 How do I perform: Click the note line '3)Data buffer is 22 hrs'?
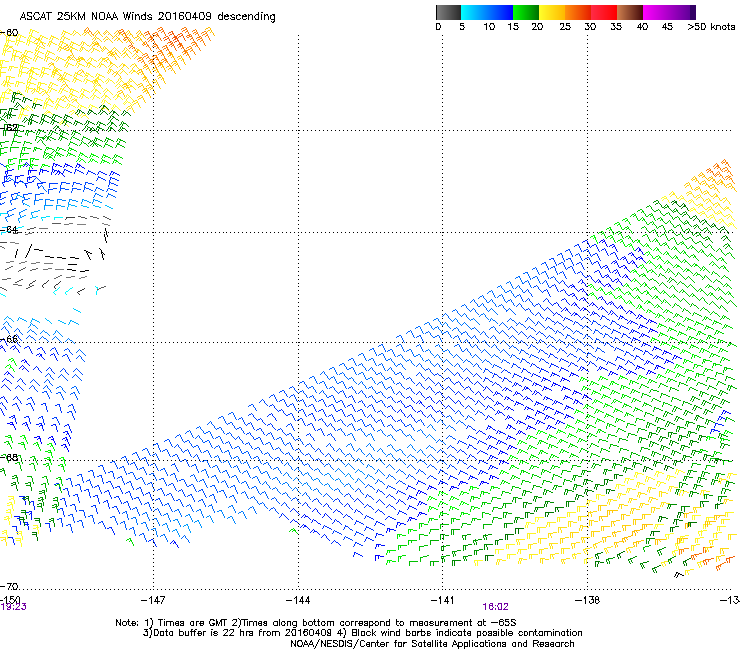point(362,633)
